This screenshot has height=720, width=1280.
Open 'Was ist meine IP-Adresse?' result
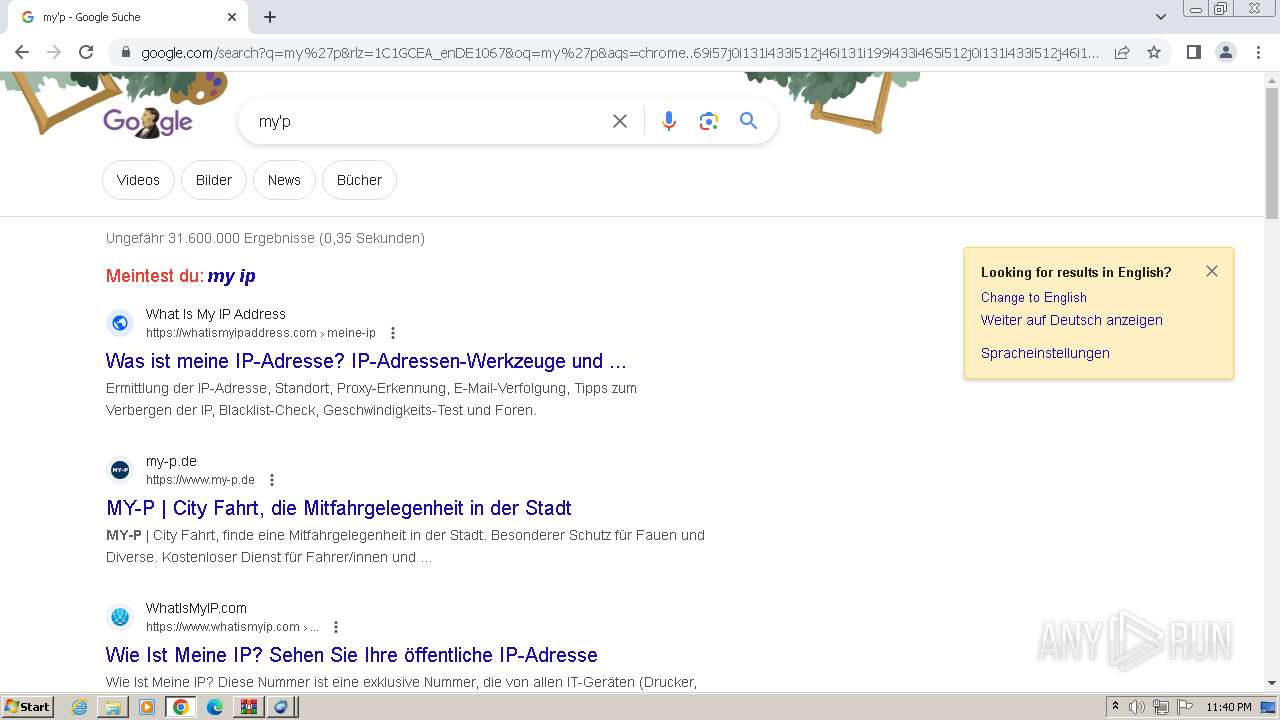click(x=366, y=361)
